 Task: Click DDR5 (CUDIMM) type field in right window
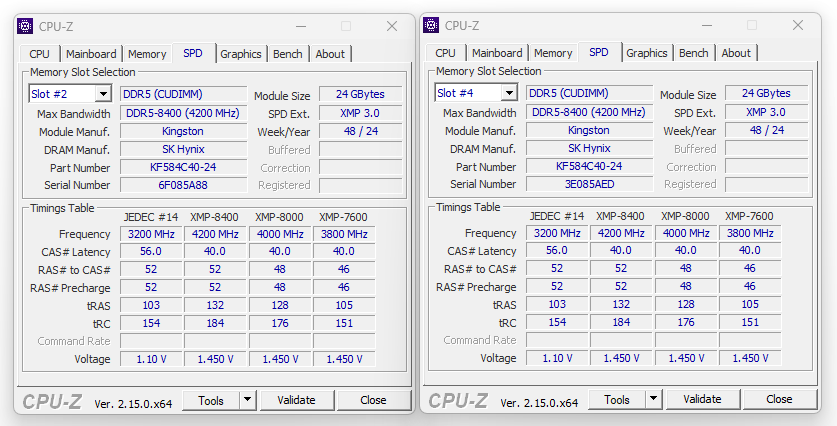click(589, 93)
